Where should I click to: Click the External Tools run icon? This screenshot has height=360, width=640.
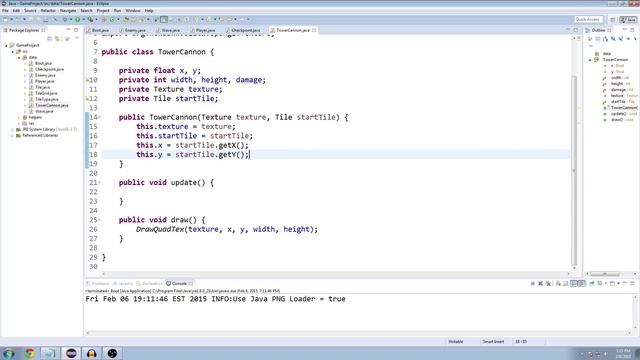[x=91, y=19]
